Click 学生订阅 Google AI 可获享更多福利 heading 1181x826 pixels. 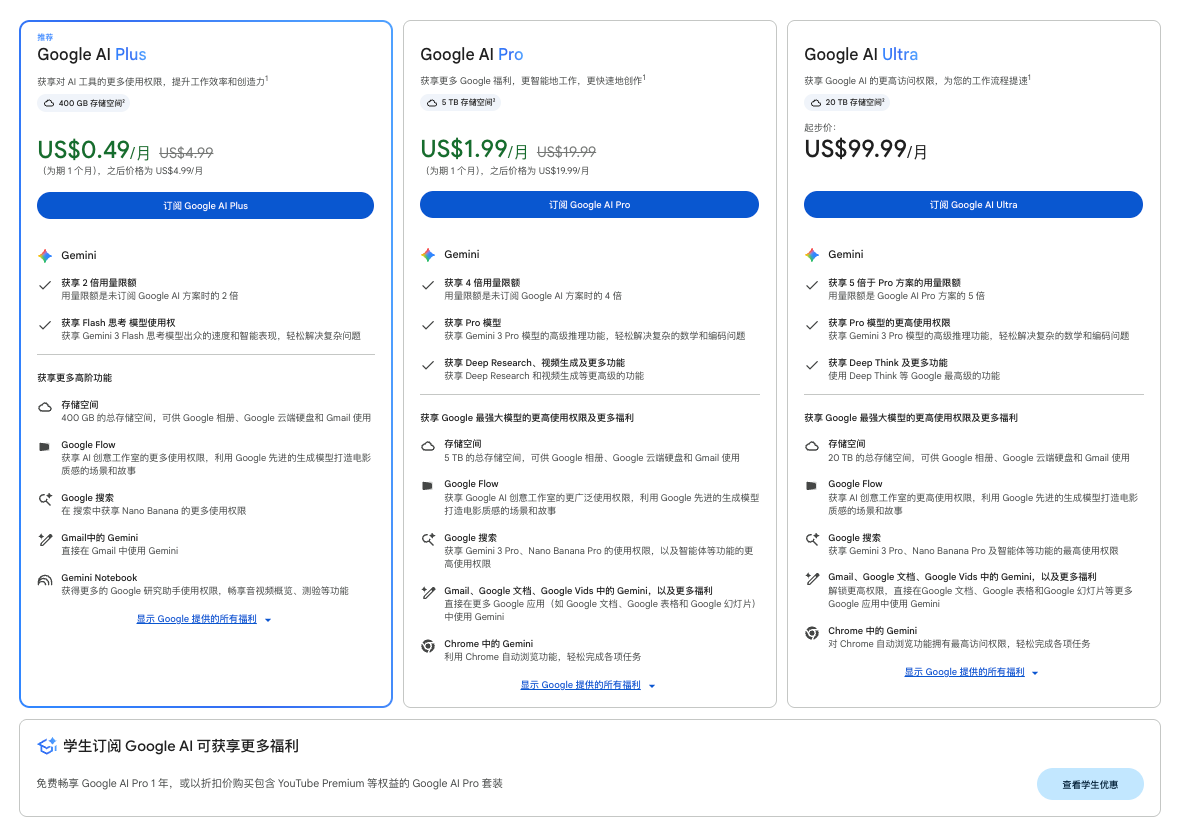(181, 746)
